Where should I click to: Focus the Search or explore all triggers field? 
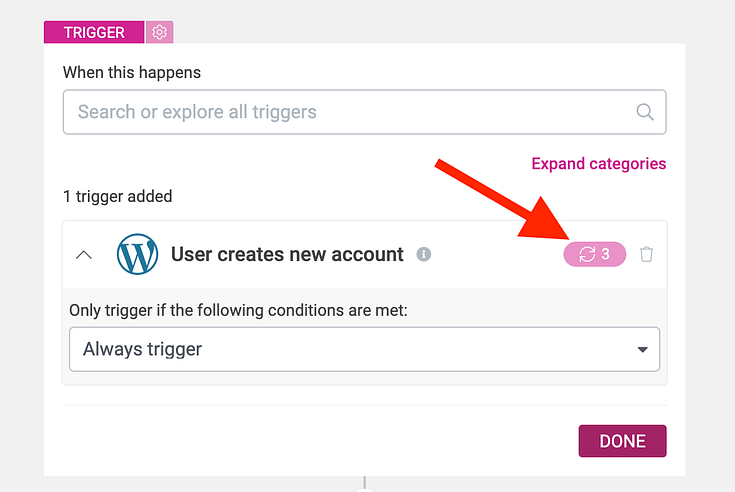364,112
